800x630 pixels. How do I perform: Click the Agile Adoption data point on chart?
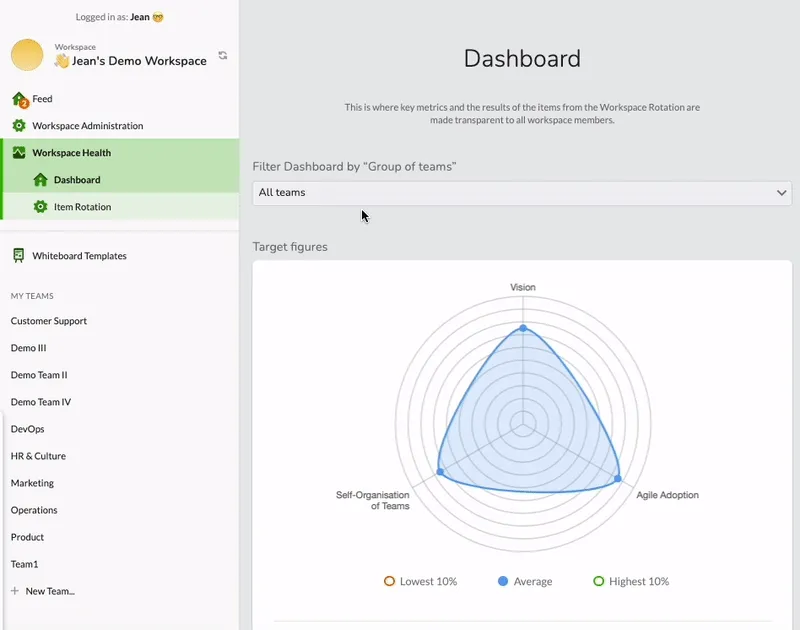[x=617, y=479]
